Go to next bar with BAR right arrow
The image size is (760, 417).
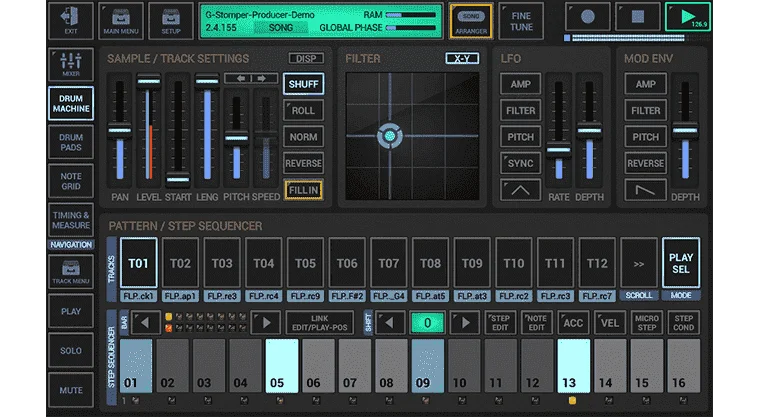pyautogui.click(x=266, y=322)
